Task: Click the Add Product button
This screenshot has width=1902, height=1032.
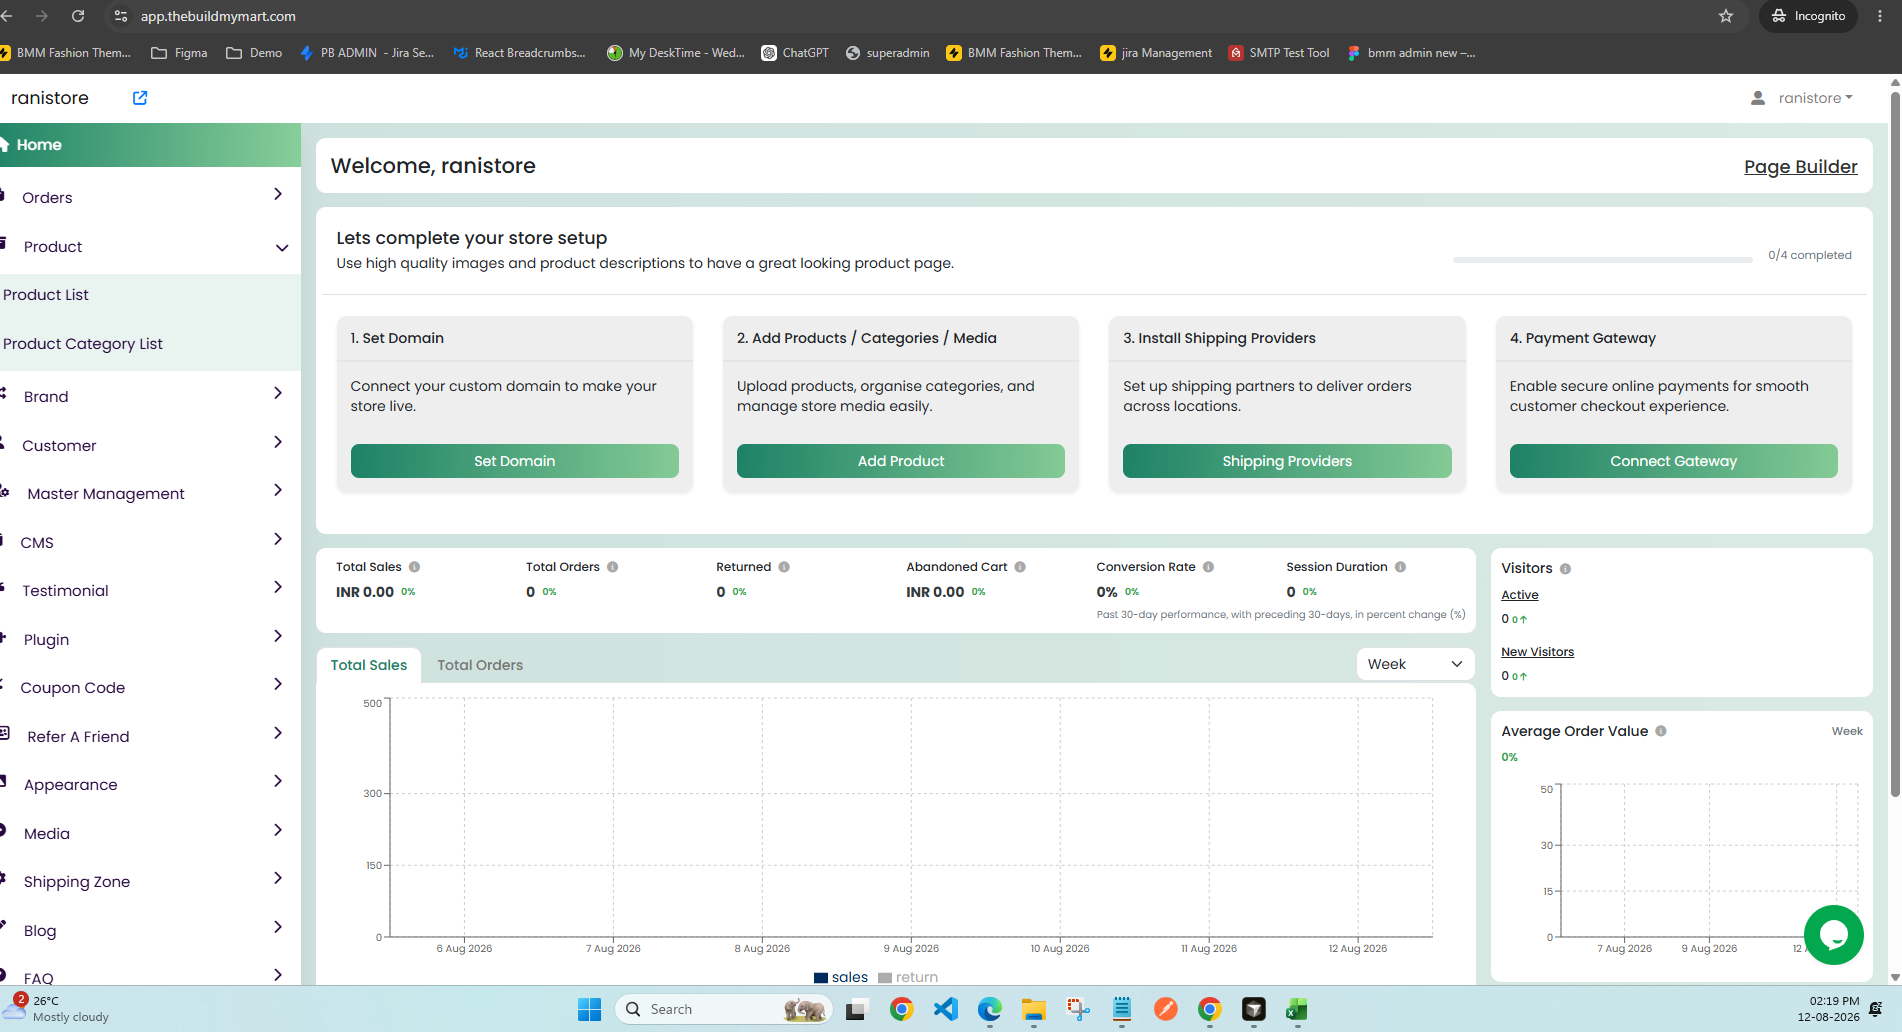Action: click(x=901, y=461)
